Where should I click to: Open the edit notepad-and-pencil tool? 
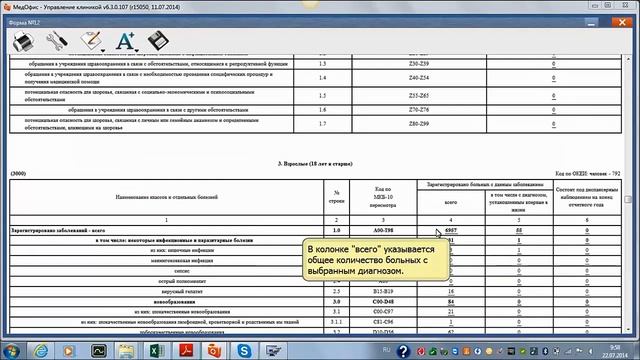(91, 41)
